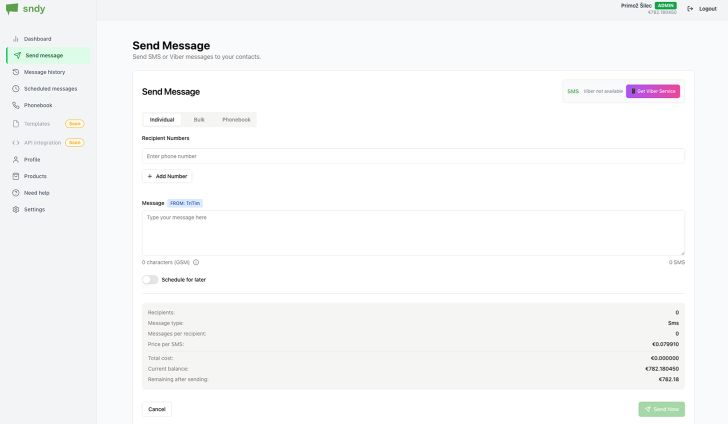Select the SMS message type

click(573, 91)
